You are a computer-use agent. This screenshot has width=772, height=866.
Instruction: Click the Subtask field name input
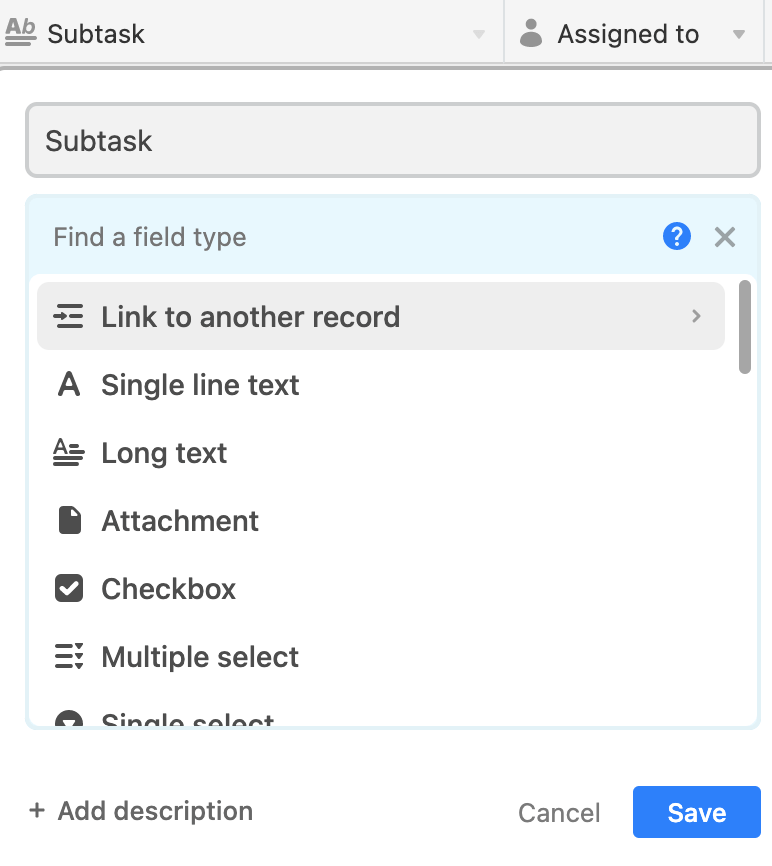(392, 140)
